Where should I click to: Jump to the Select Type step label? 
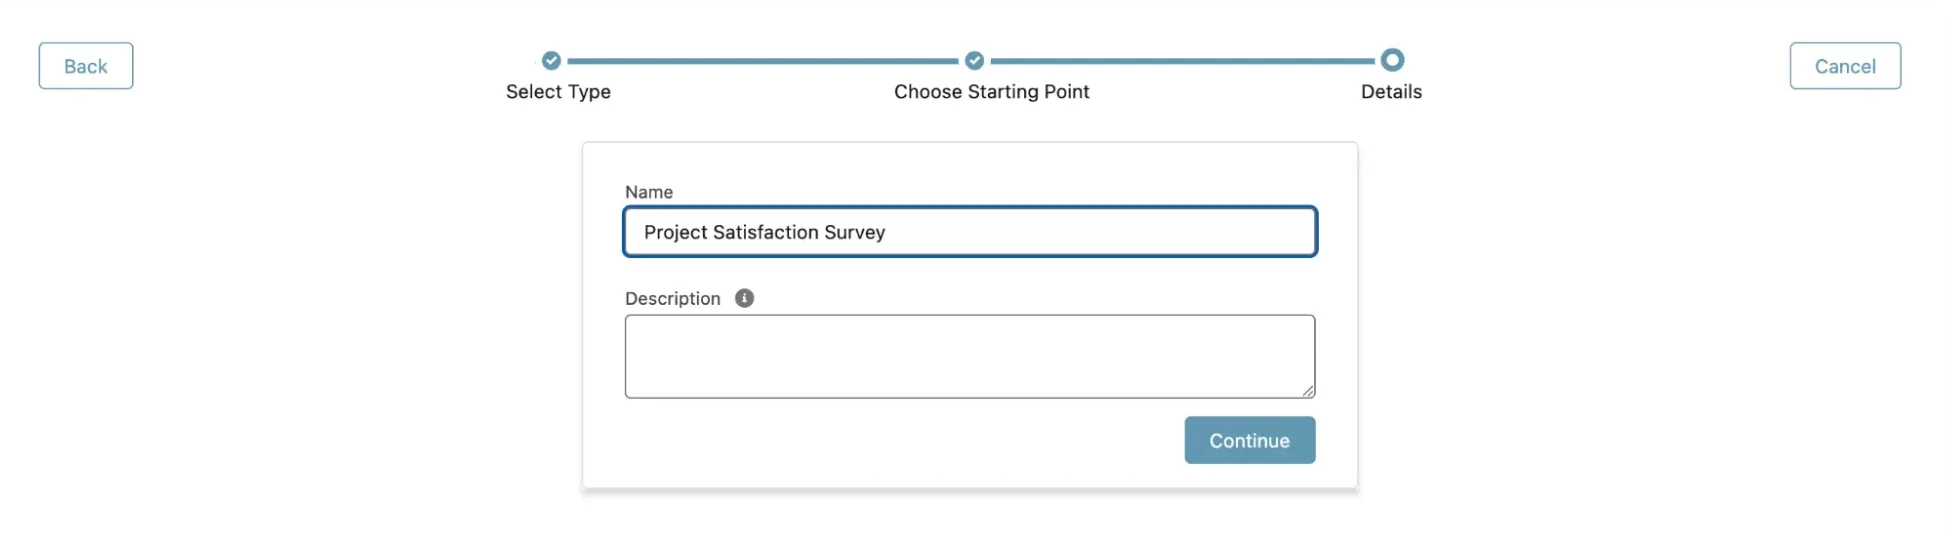pyautogui.click(x=558, y=92)
